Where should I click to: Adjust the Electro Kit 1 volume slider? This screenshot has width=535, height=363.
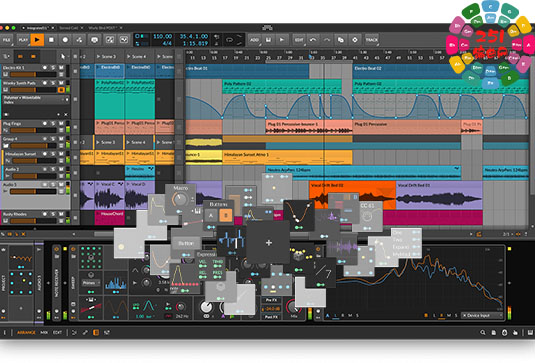tap(33, 74)
